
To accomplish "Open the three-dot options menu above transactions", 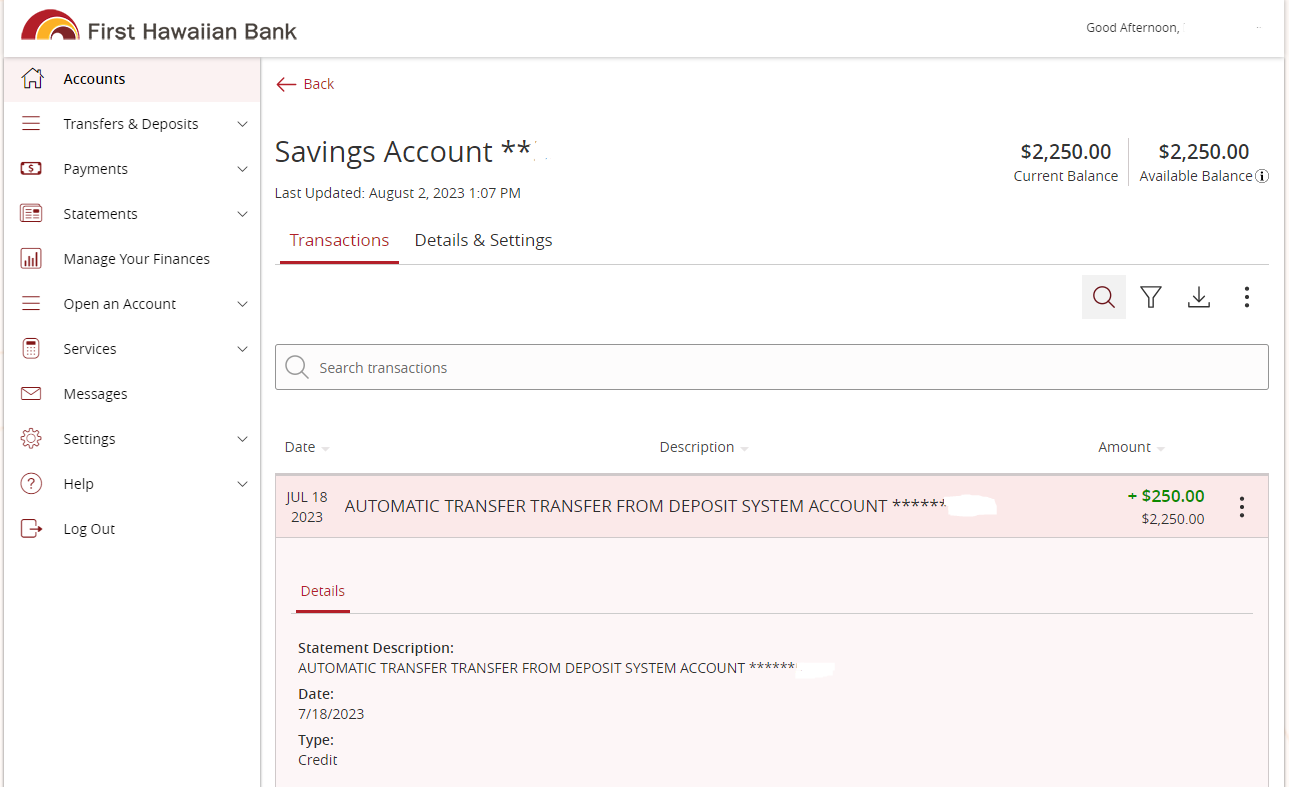I will coord(1246,297).
